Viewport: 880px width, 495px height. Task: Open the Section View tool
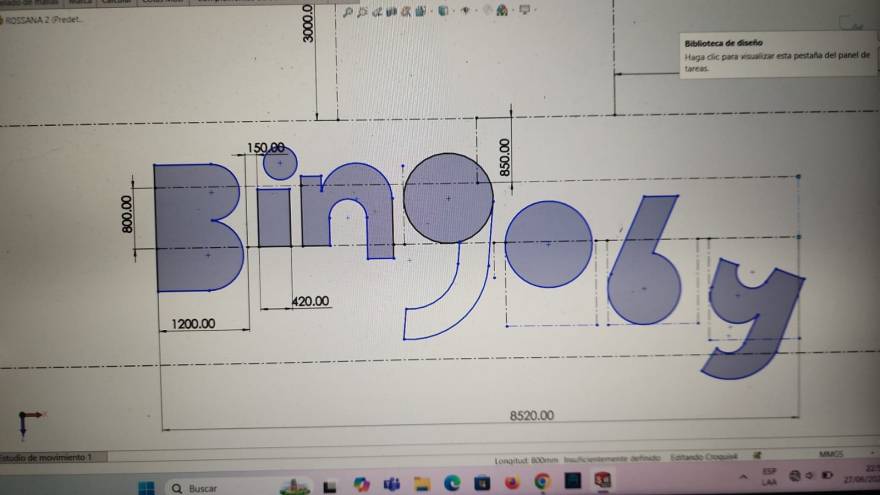click(393, 13)
